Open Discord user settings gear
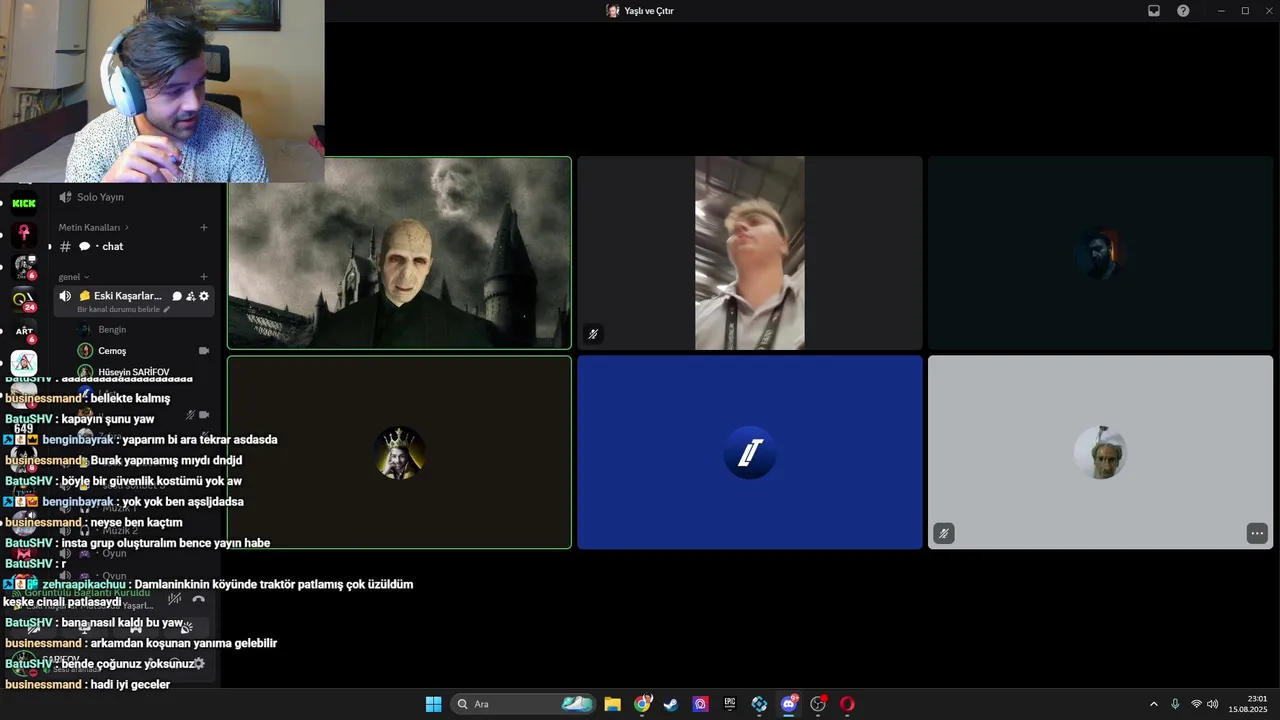Screen dimensions: 1280x720 pyautogui.click(x=199, y=663)
